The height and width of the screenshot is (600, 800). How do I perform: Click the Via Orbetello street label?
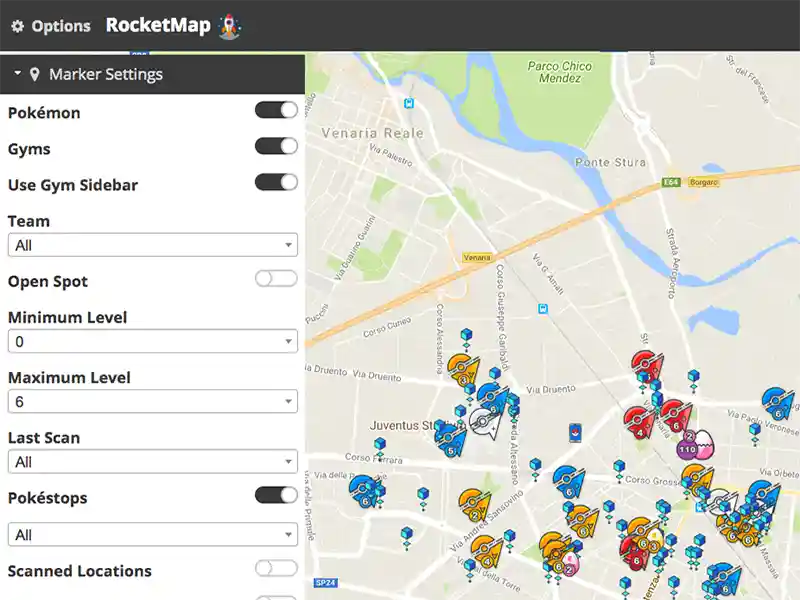click(x=779, y=474)
